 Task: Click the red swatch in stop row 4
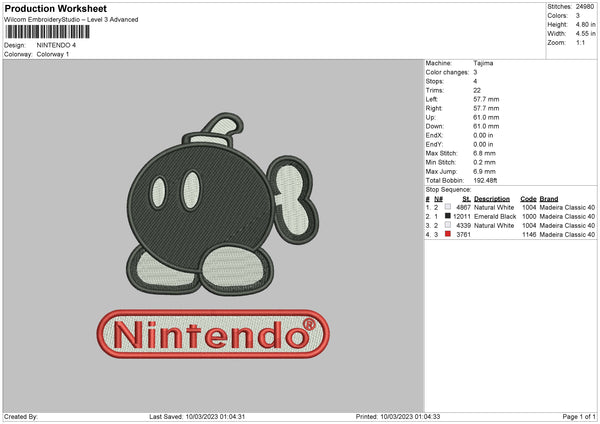pos(448,234)
